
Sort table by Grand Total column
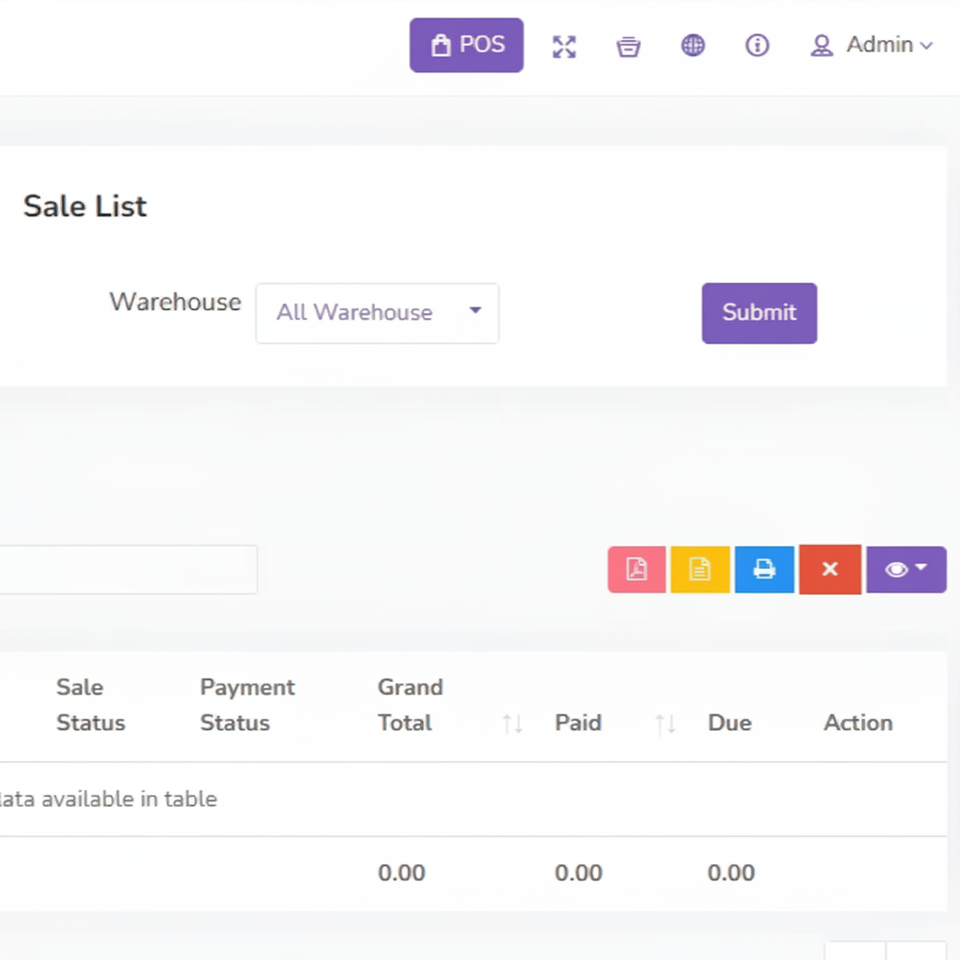tap(410, 705)
